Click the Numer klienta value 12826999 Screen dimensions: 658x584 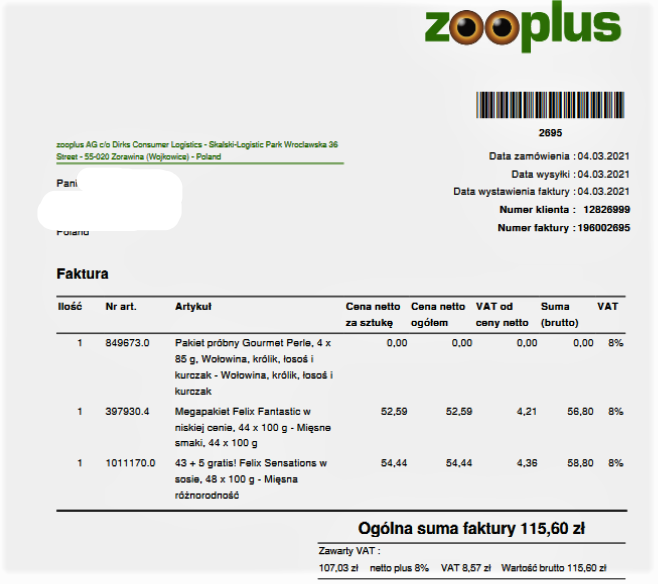605,210
